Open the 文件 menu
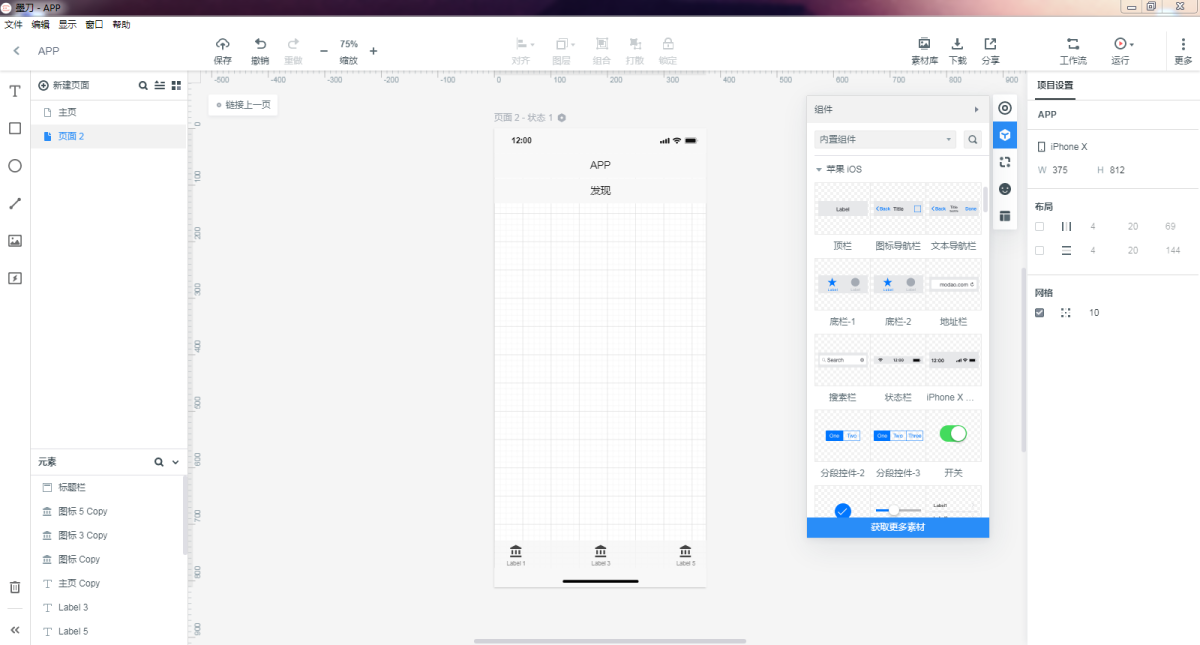The image size is (1200, 645). (x=14, y=24)
